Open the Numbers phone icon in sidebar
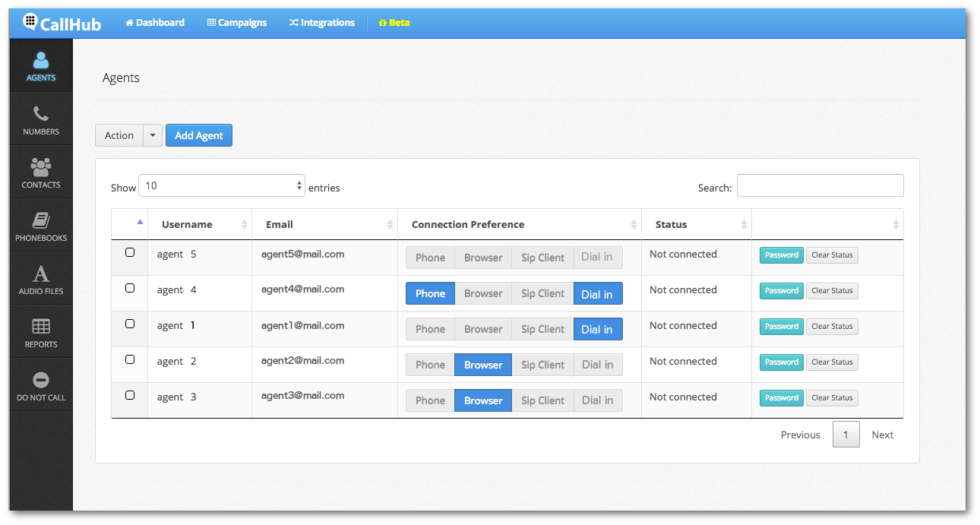The width and height of the screenshot is (980, 525). 41,120
